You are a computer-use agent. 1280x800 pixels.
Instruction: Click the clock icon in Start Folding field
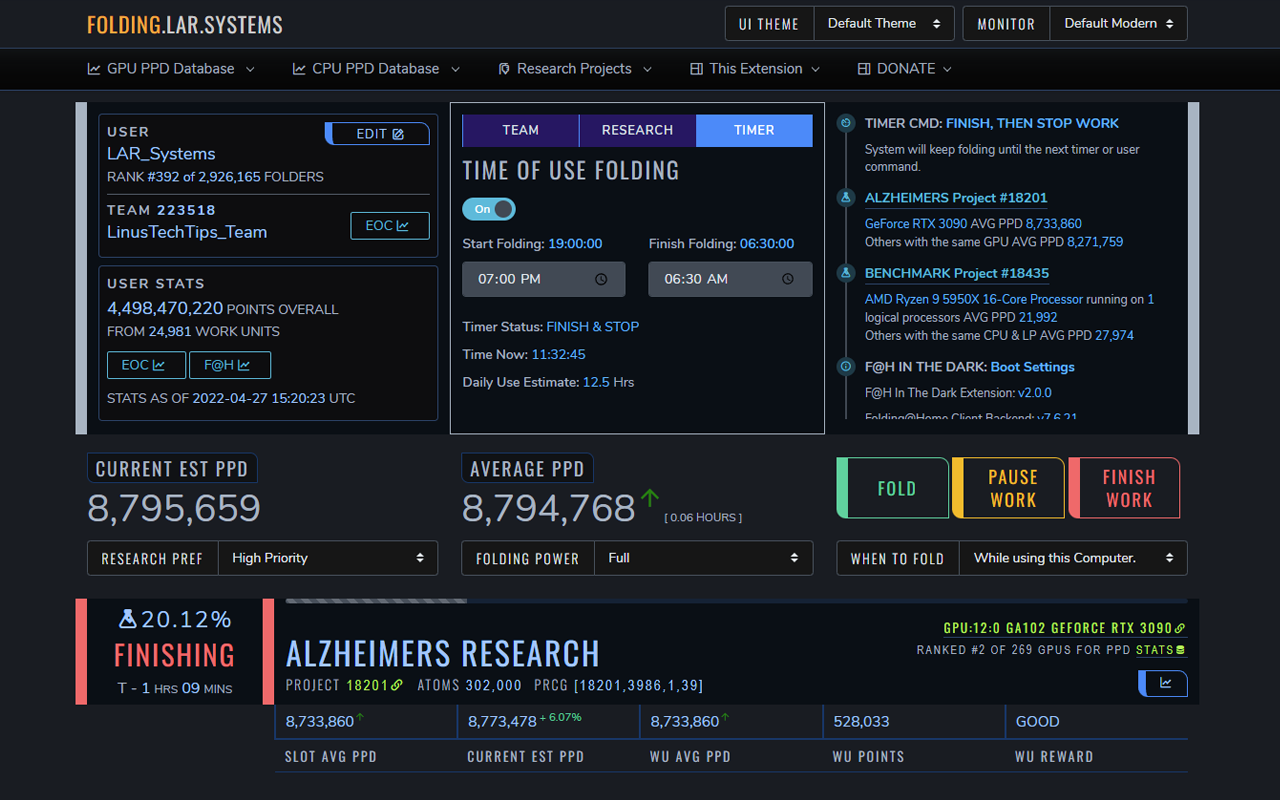601,280
